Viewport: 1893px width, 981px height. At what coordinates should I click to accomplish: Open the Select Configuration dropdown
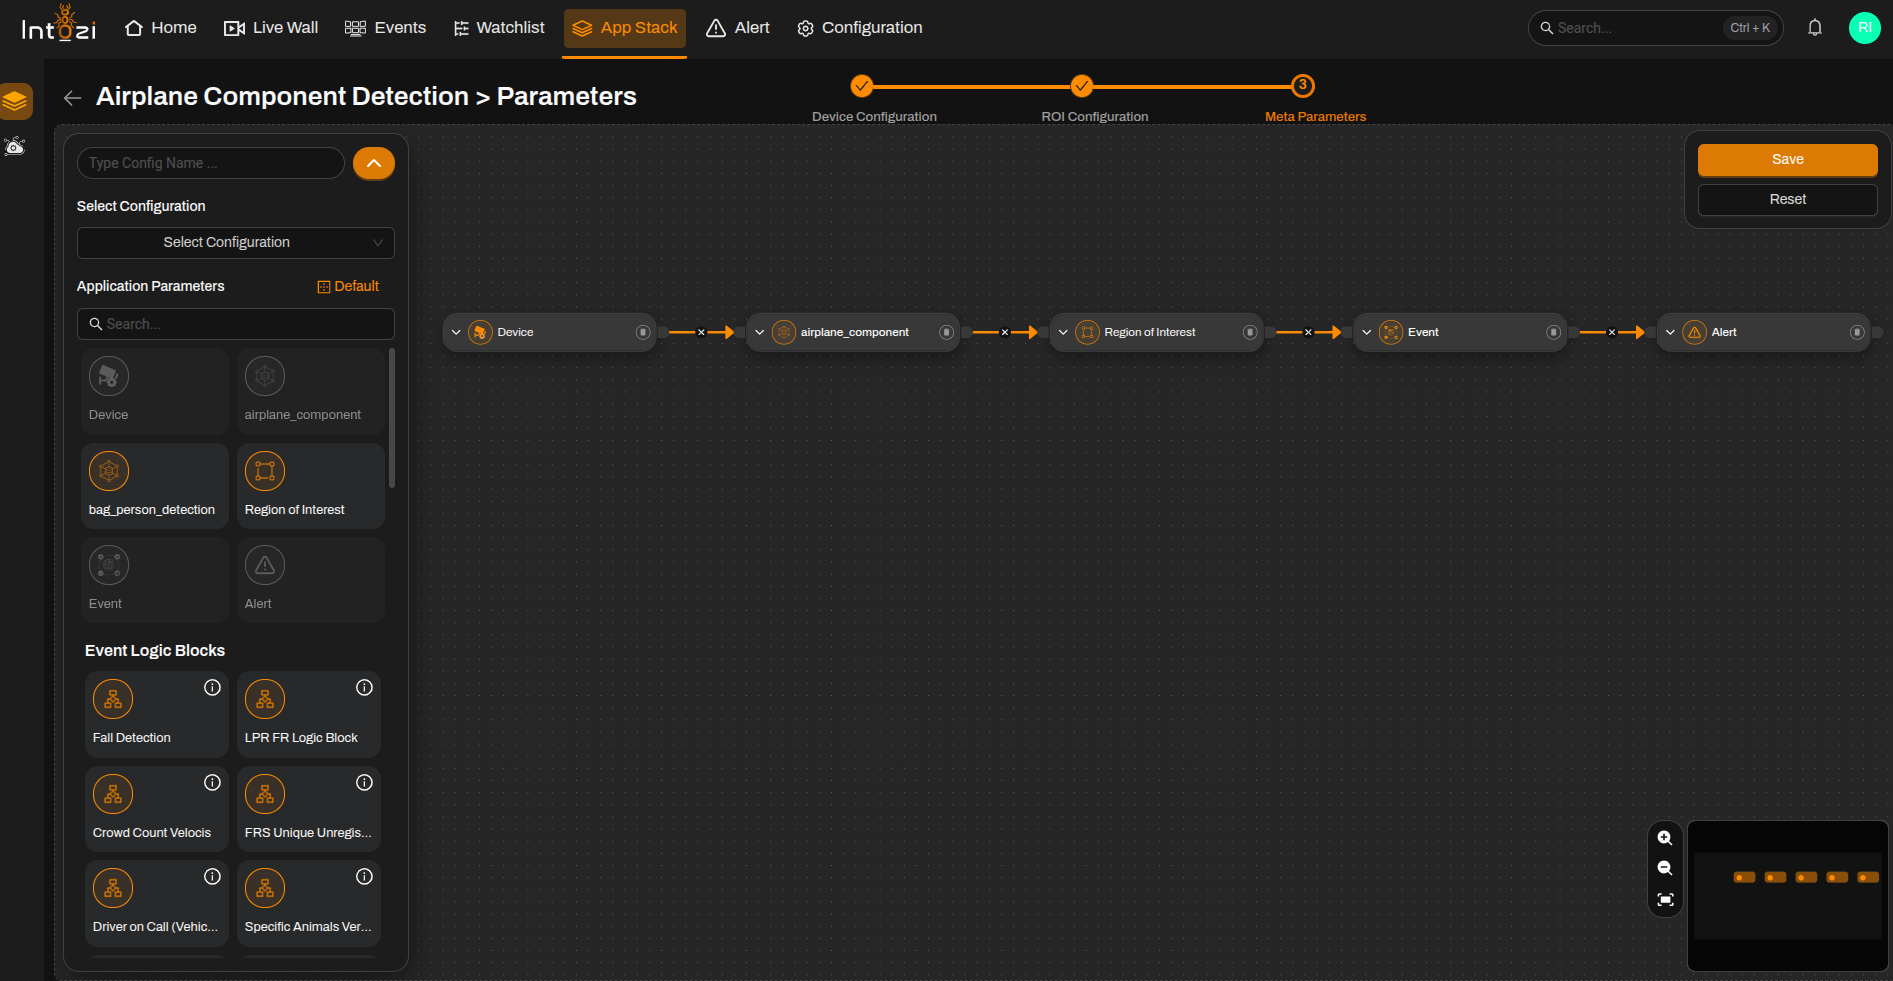click(236, 242)
